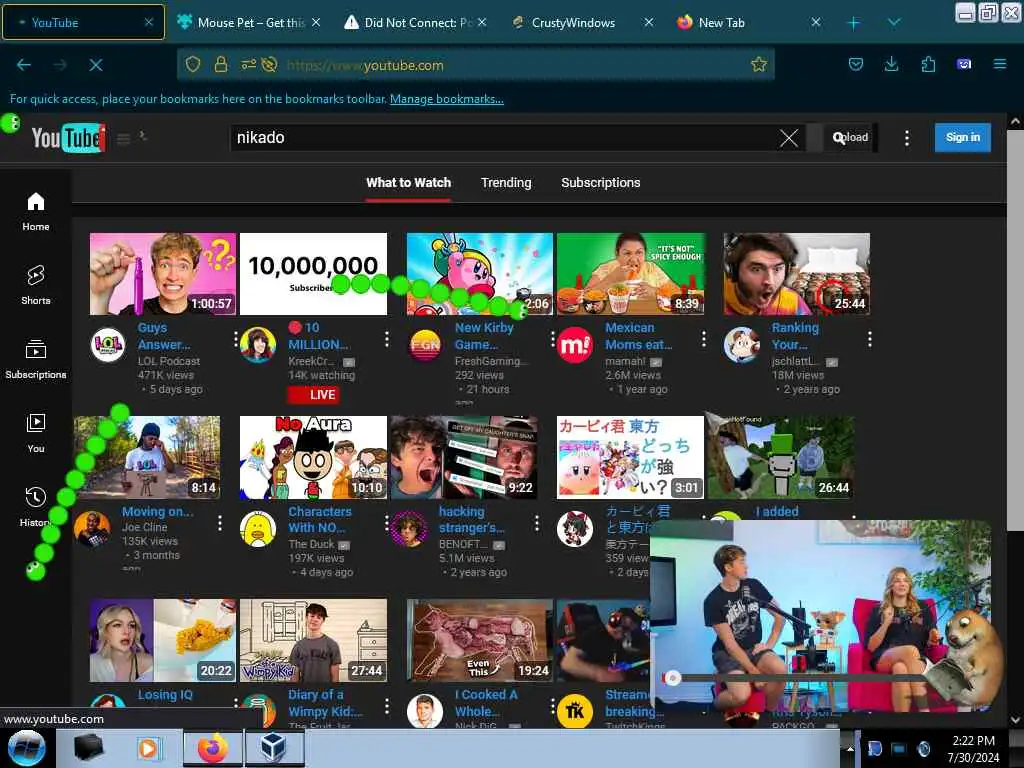Image resolution: width=1024 pixels, height=768 pixels.
Task: Open options for hacking stranger's video
Action: pos(537,522)
